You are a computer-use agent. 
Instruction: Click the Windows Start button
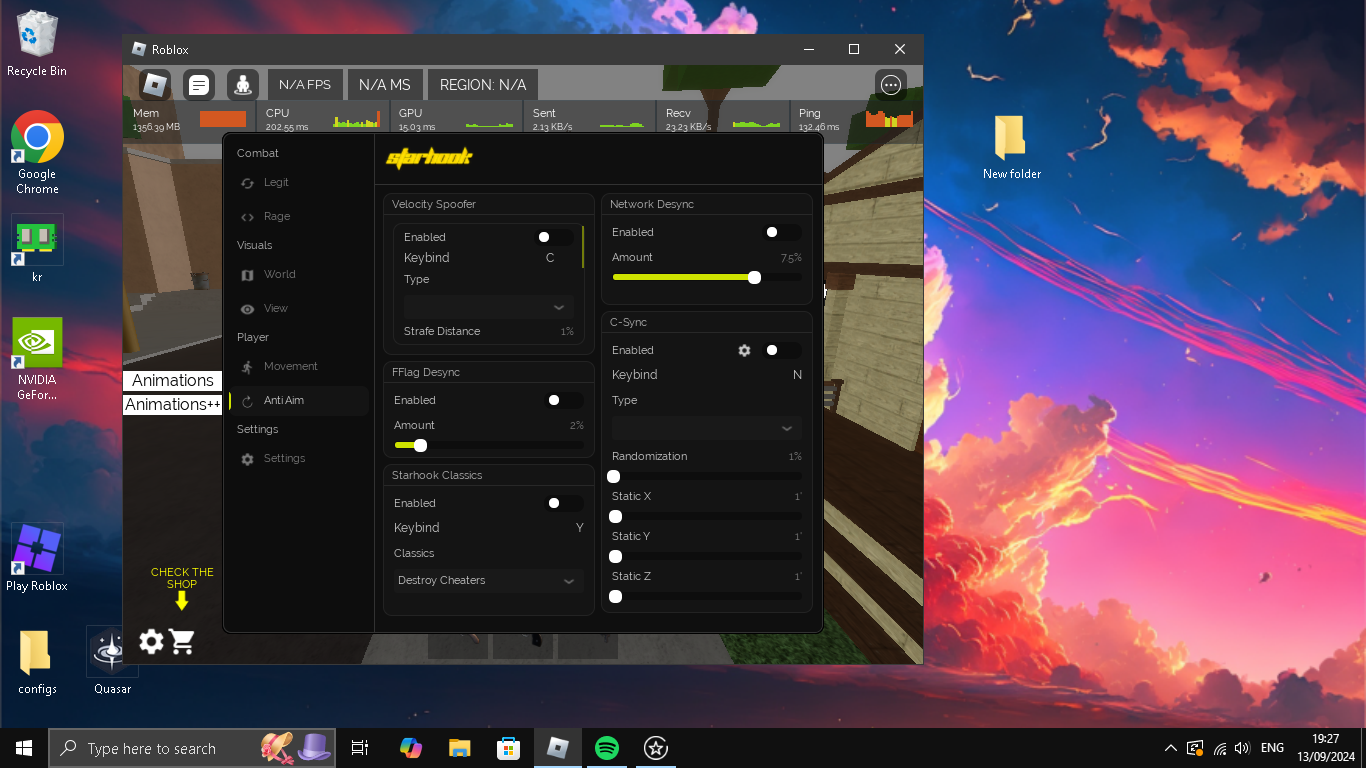24,748
